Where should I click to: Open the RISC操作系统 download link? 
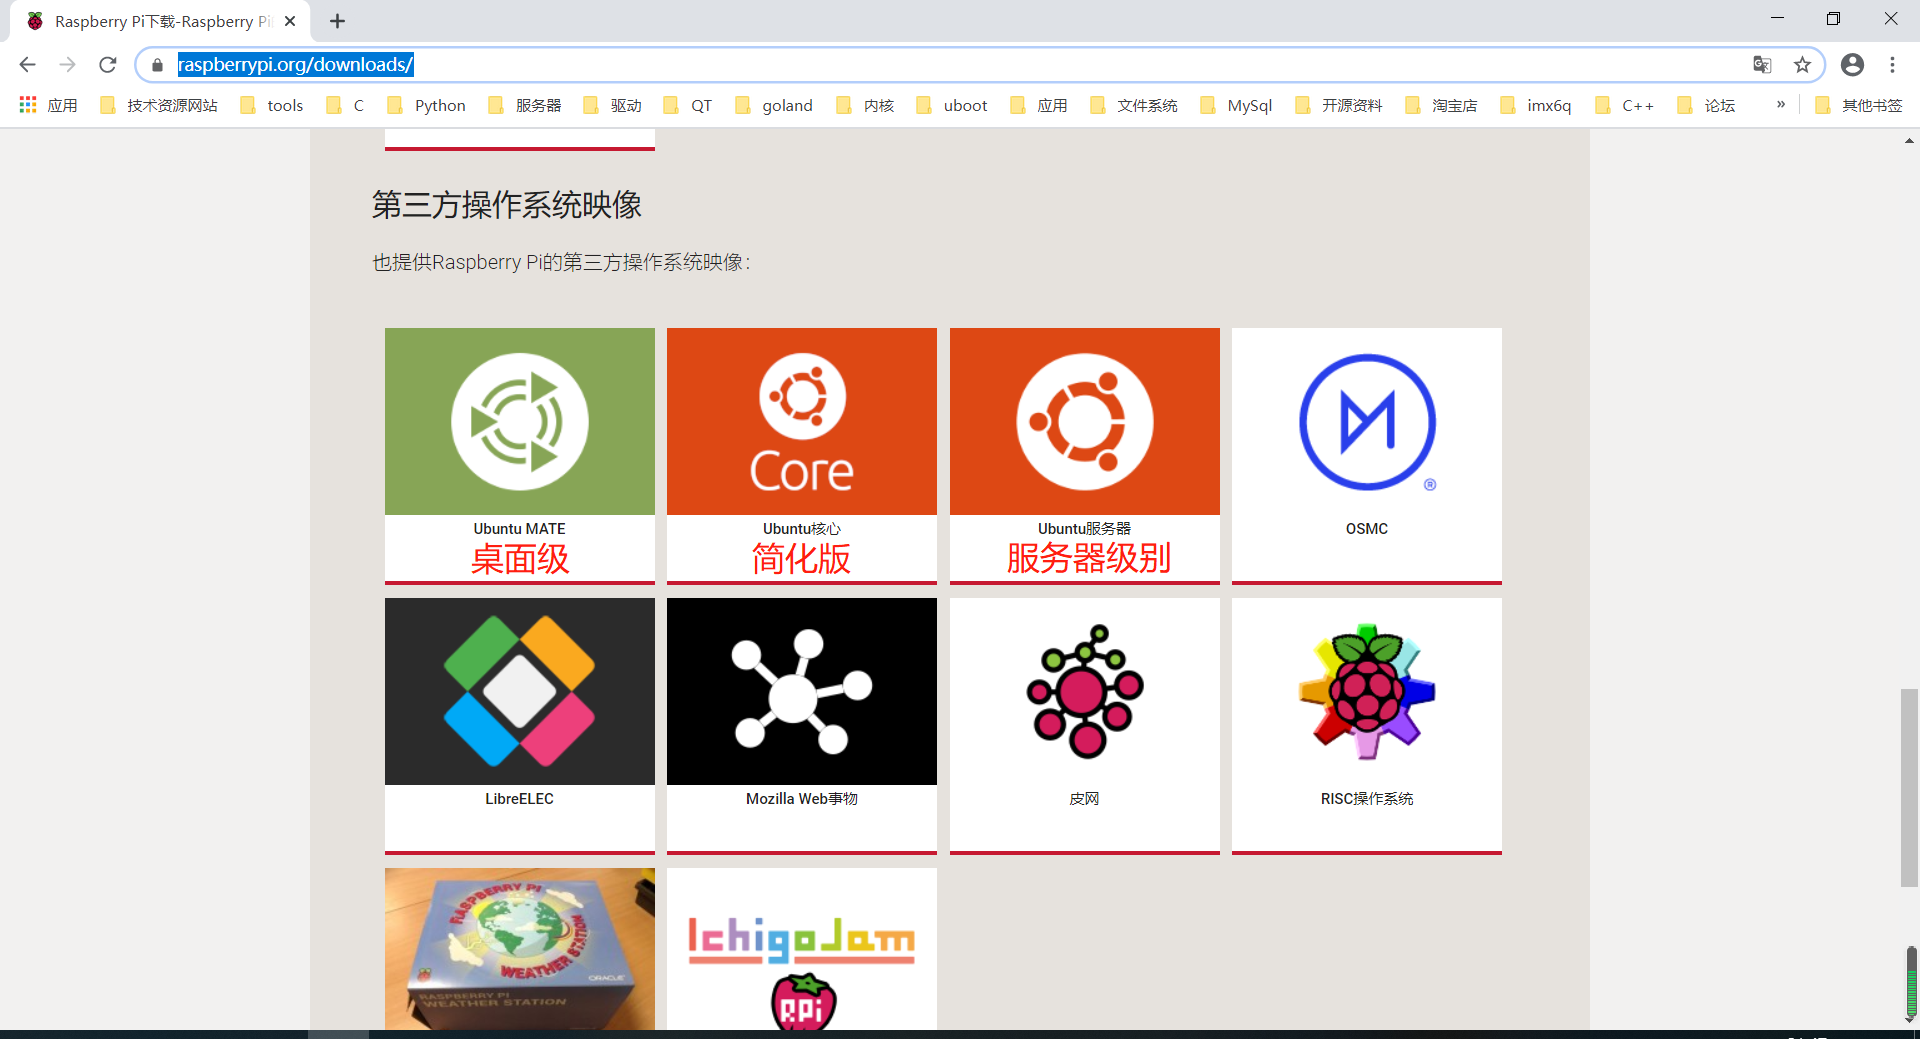(x=1367, y=799)
